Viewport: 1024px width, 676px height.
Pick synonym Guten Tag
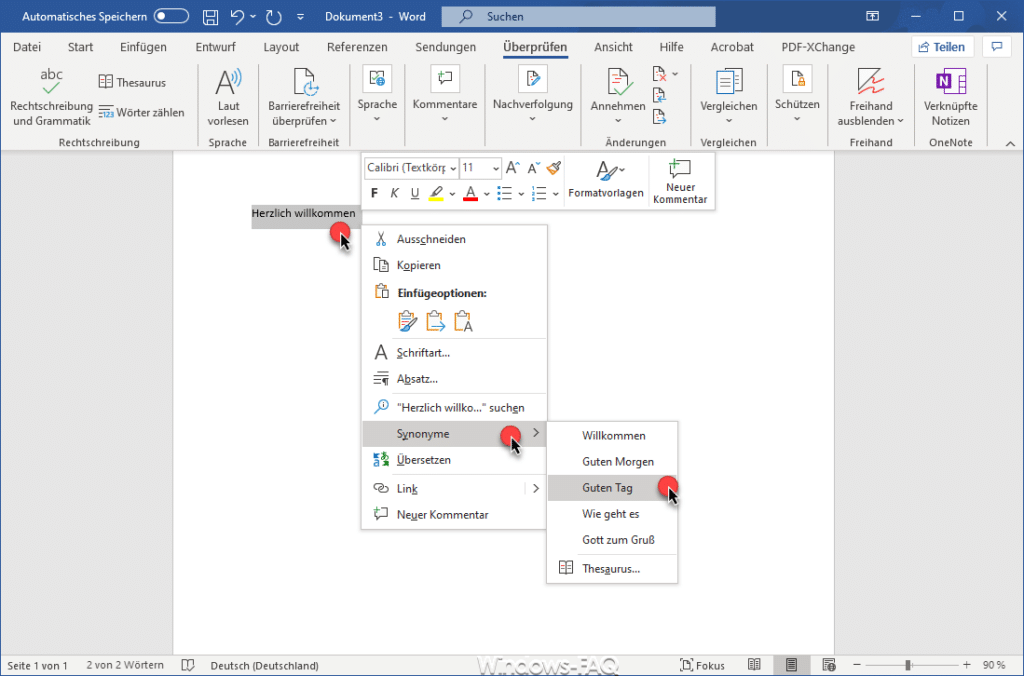(x=612, y=488)
